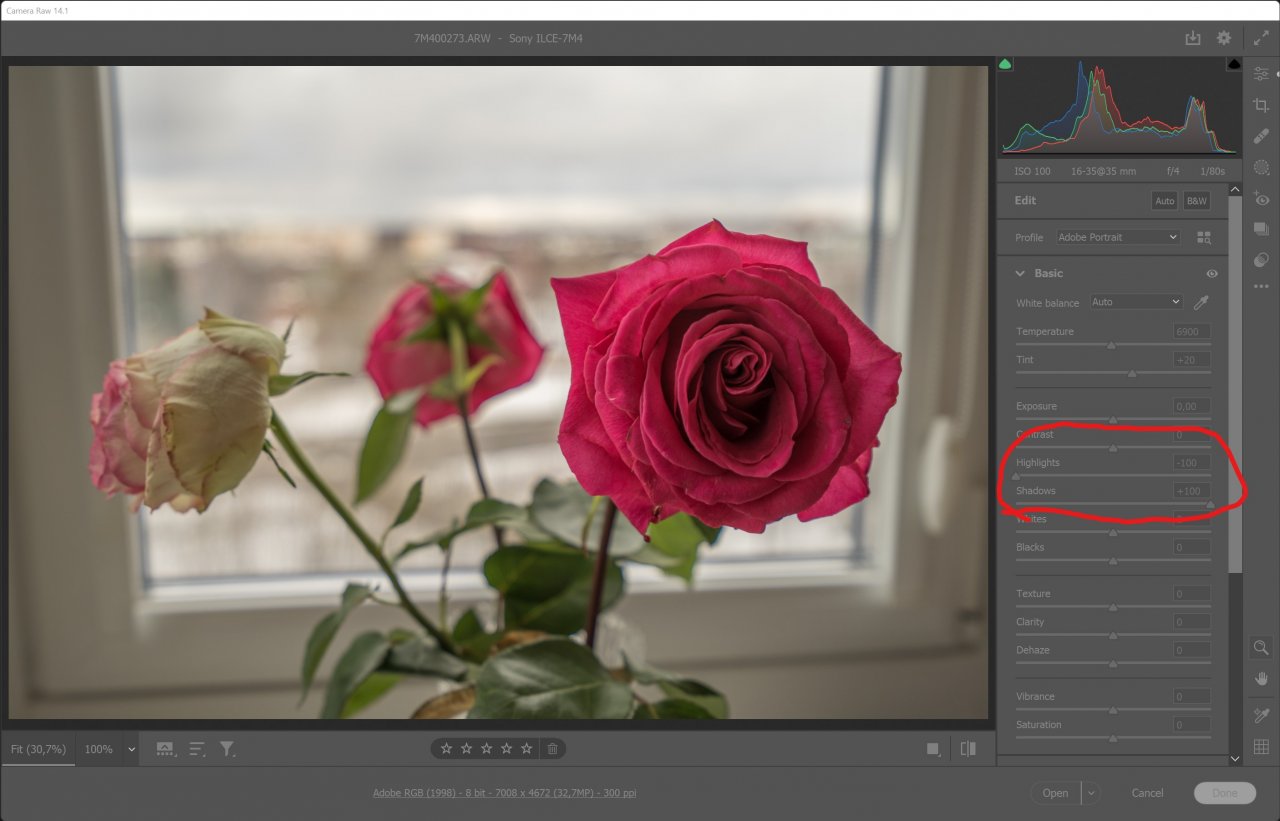Pick the White Balance eyedropper tool

[1202, 302]
